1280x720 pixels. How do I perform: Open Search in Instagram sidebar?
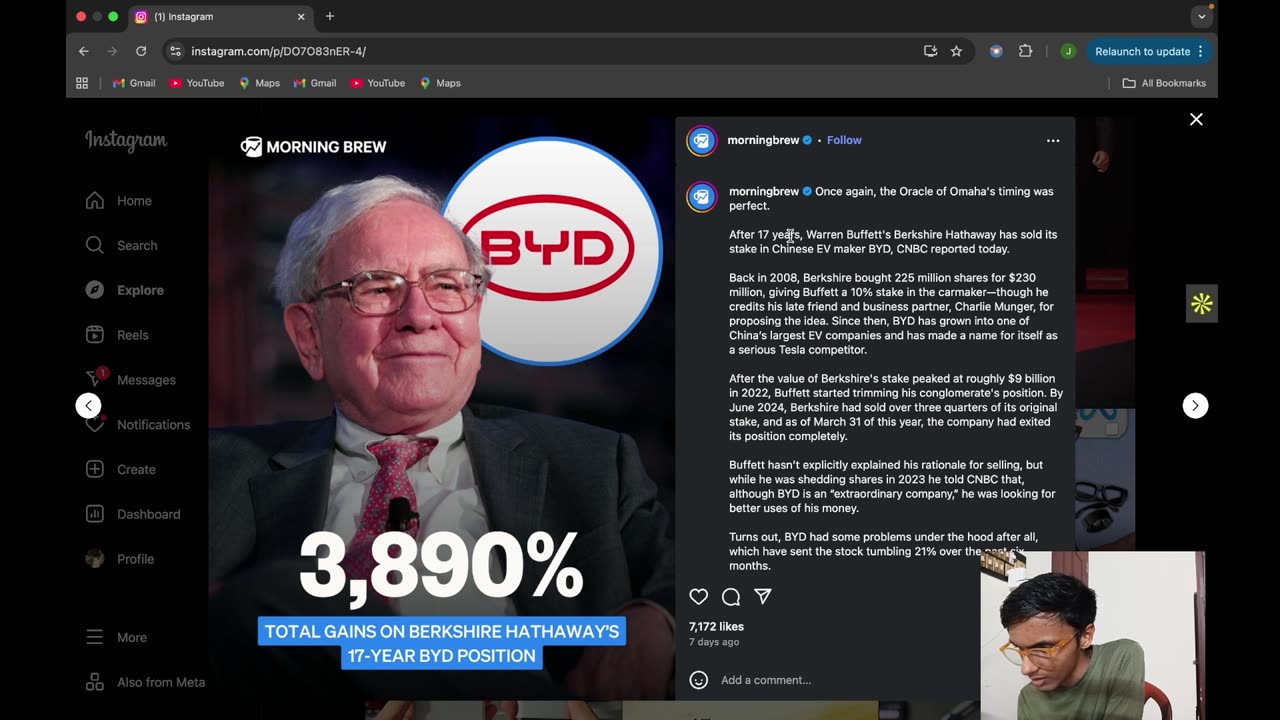pos(121,245)
